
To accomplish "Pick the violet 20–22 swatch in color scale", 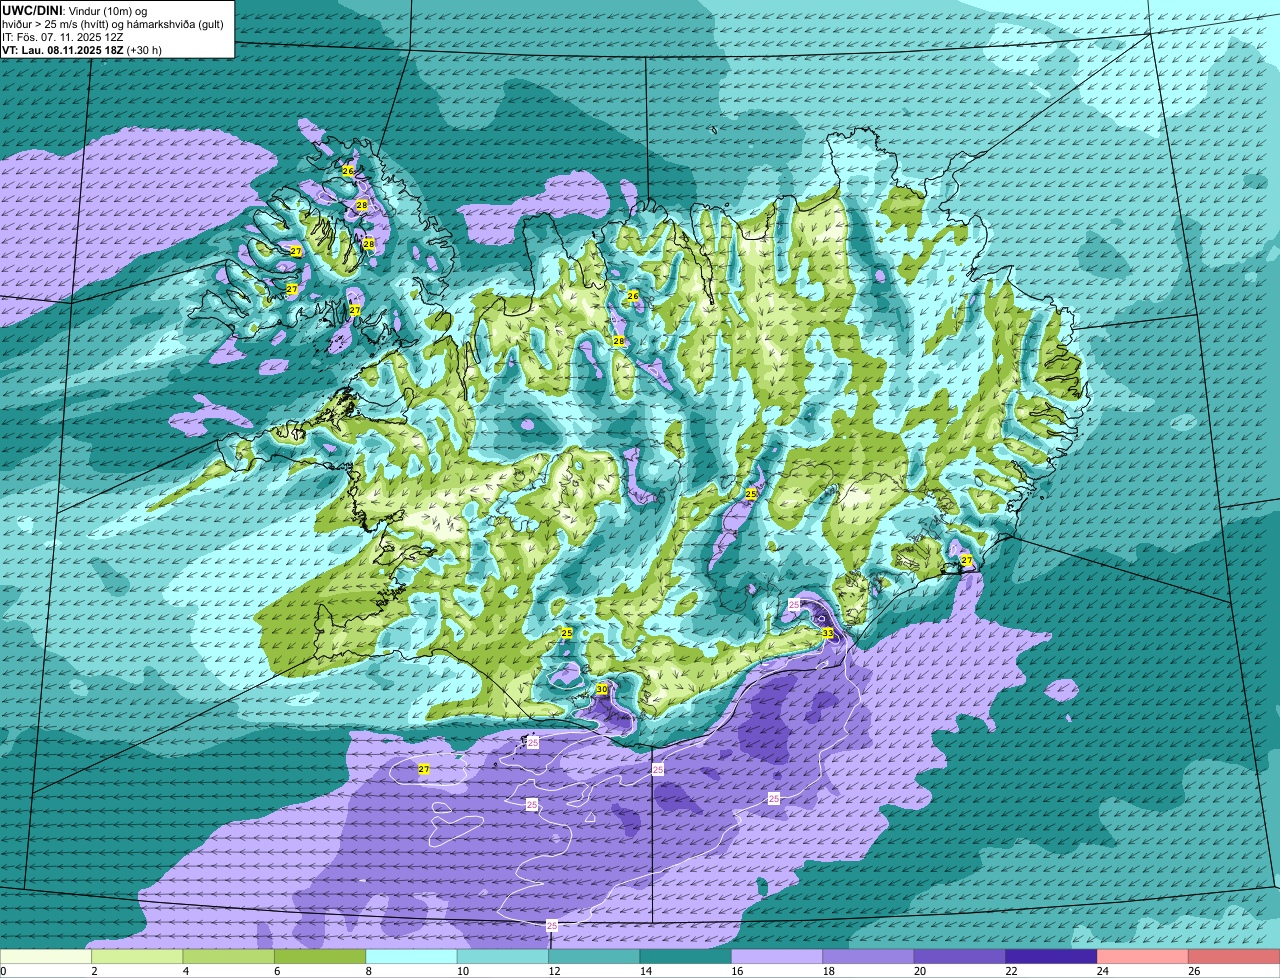I will tap(960, 957).
